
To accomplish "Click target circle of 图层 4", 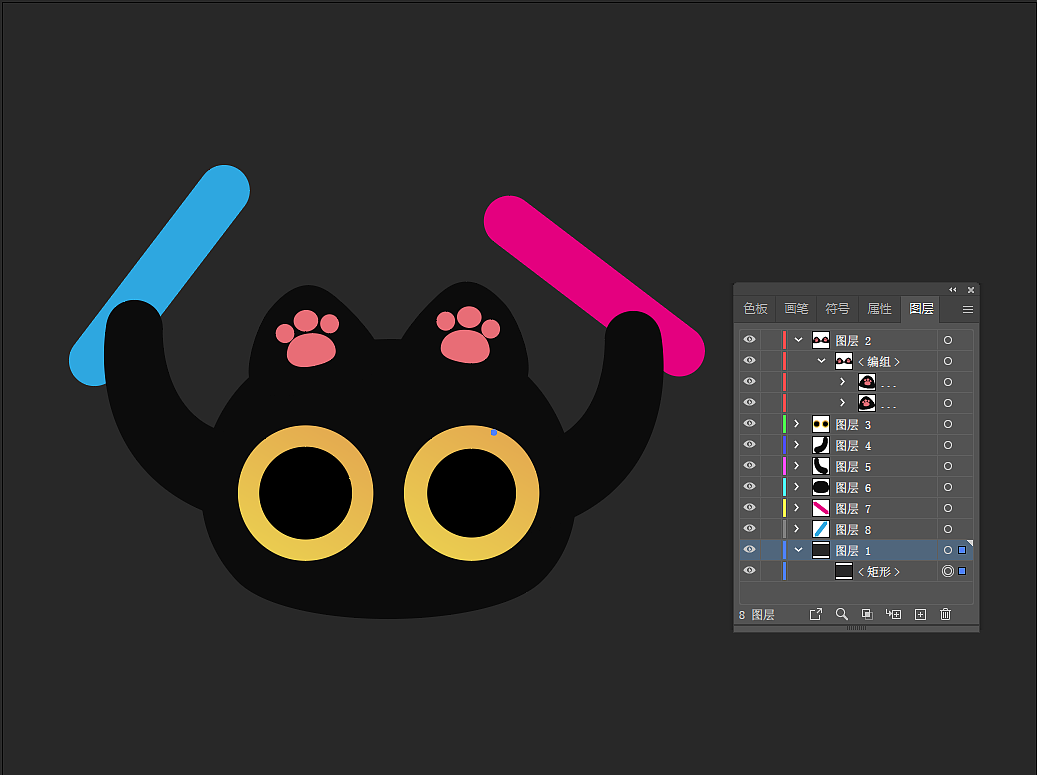I will 948,445.
